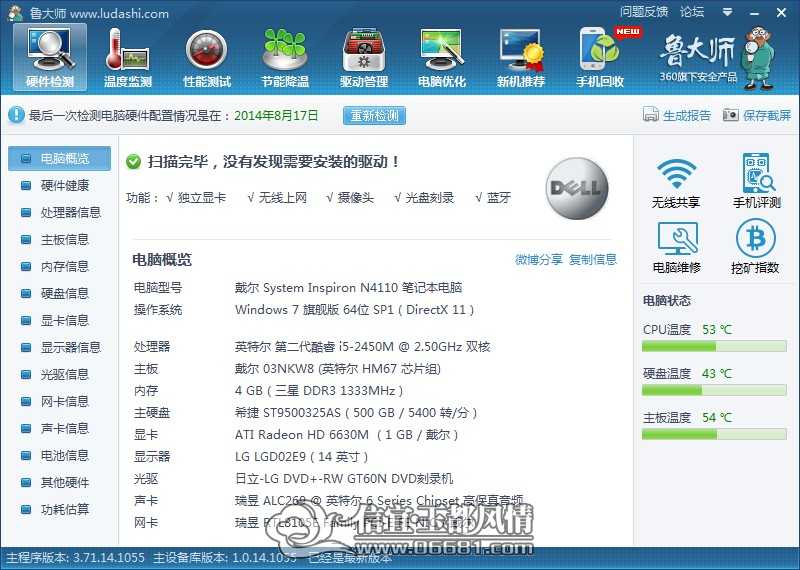Image resolution: width=800 pixels, height=570 pixels.
Task: Click the 主硬盘 ST9500325AS text
Action: [356, 413]
